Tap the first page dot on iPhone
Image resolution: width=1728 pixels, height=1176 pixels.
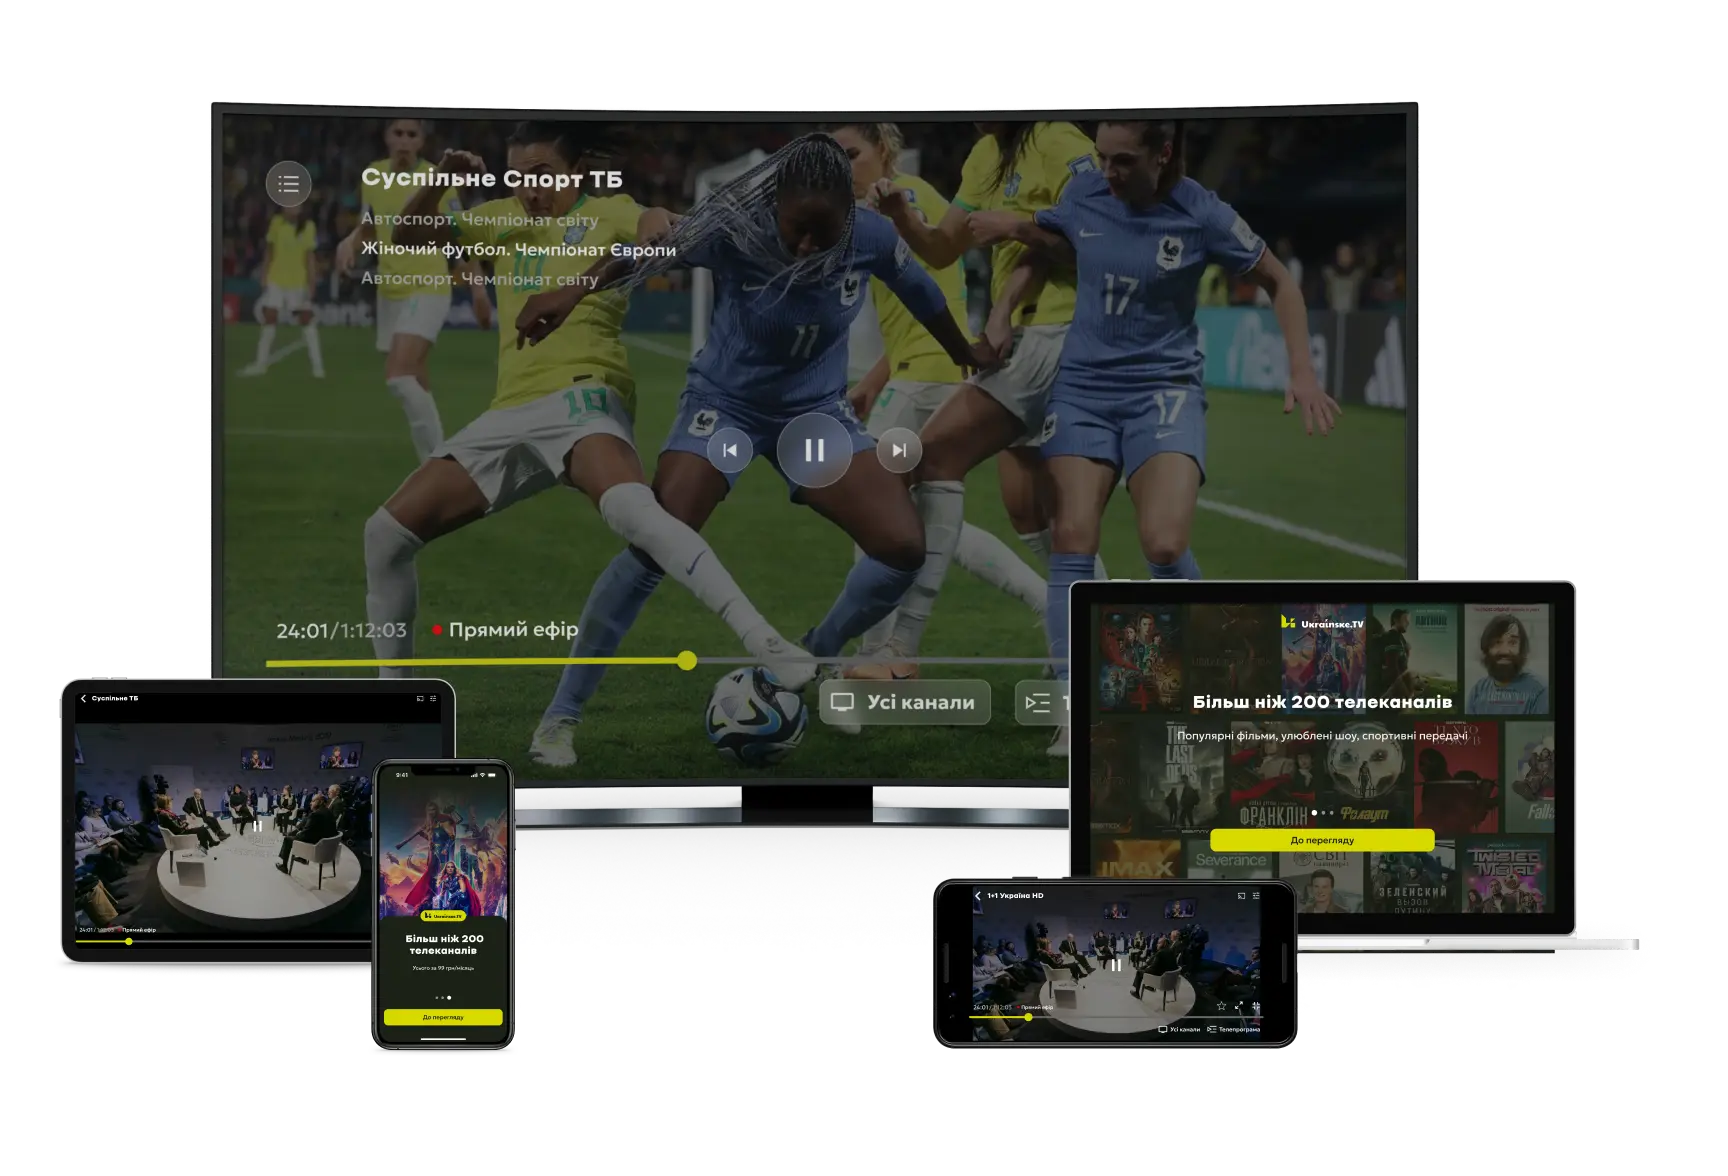pyautogui.click(x=437, y=997)
